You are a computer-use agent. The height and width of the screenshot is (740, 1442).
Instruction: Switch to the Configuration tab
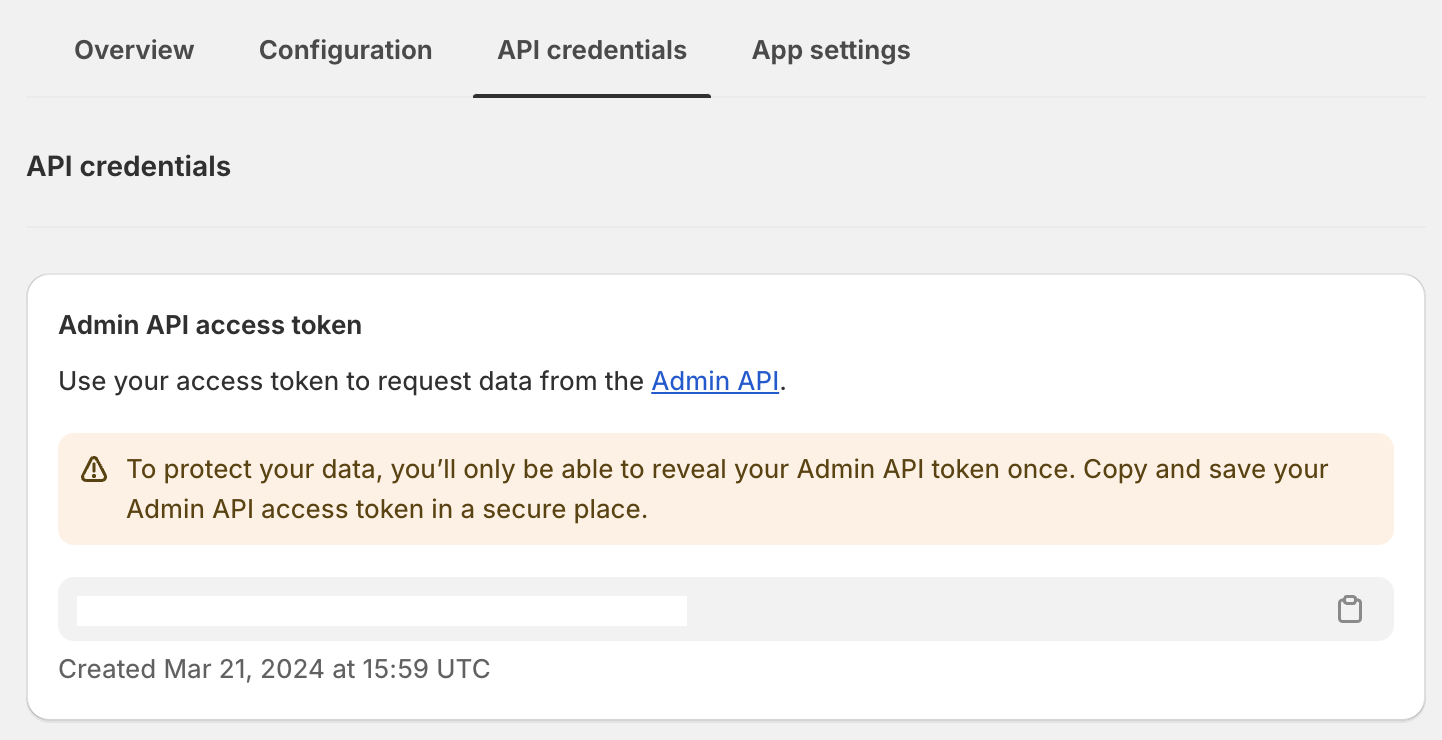345,50
